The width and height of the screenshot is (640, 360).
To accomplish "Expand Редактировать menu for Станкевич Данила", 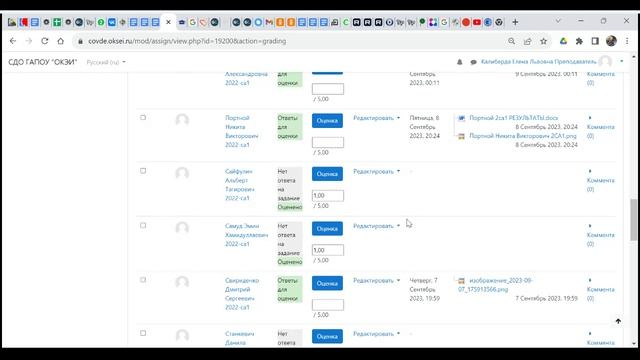I will tap(376, 334).
